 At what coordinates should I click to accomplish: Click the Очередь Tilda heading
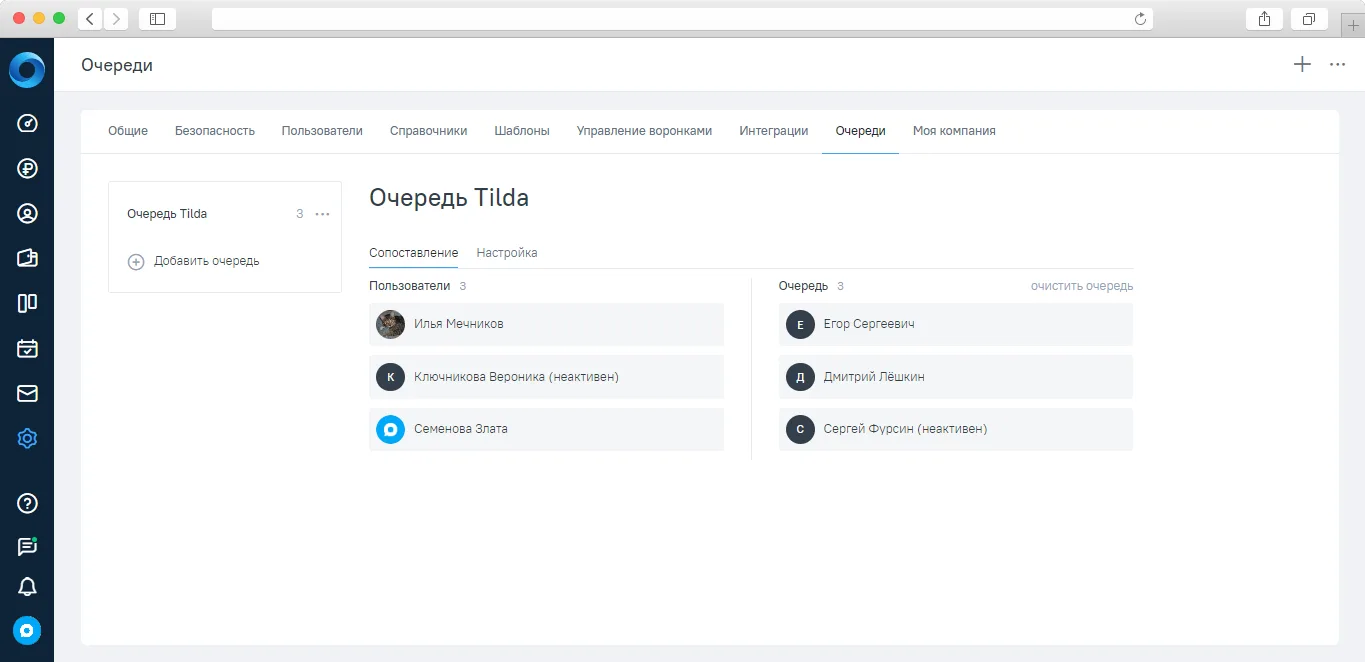[449, 198]
